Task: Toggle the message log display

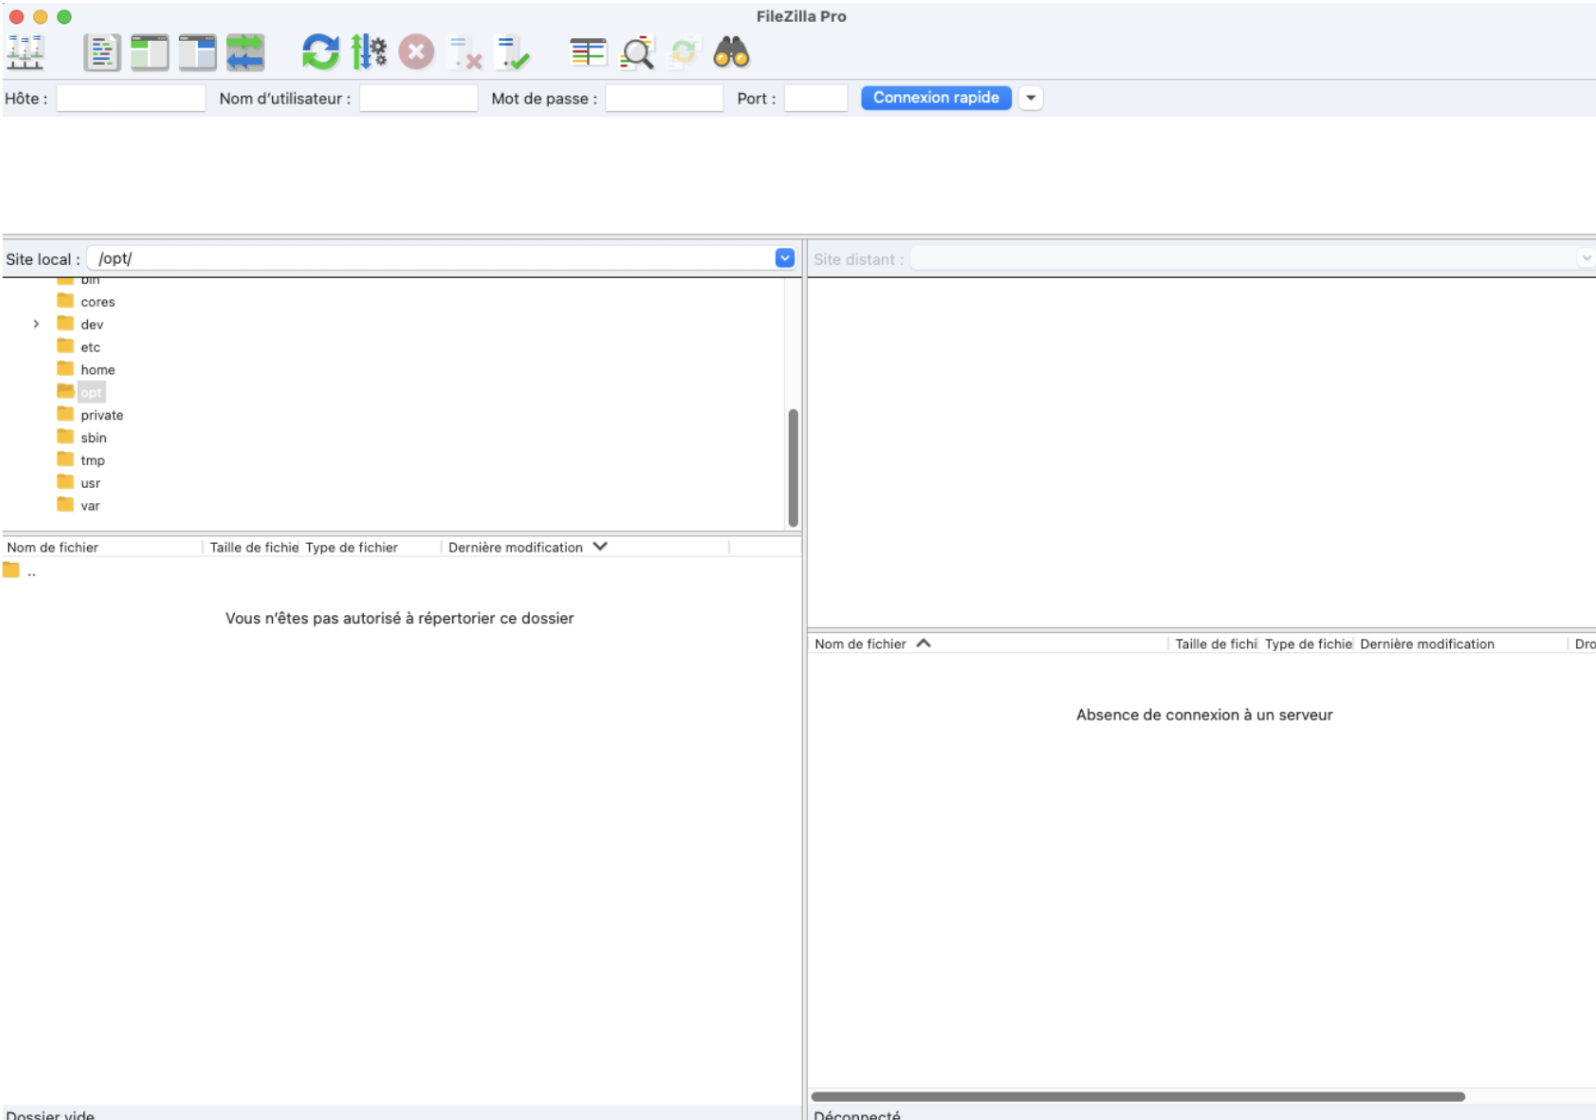Action: [102, 52]
